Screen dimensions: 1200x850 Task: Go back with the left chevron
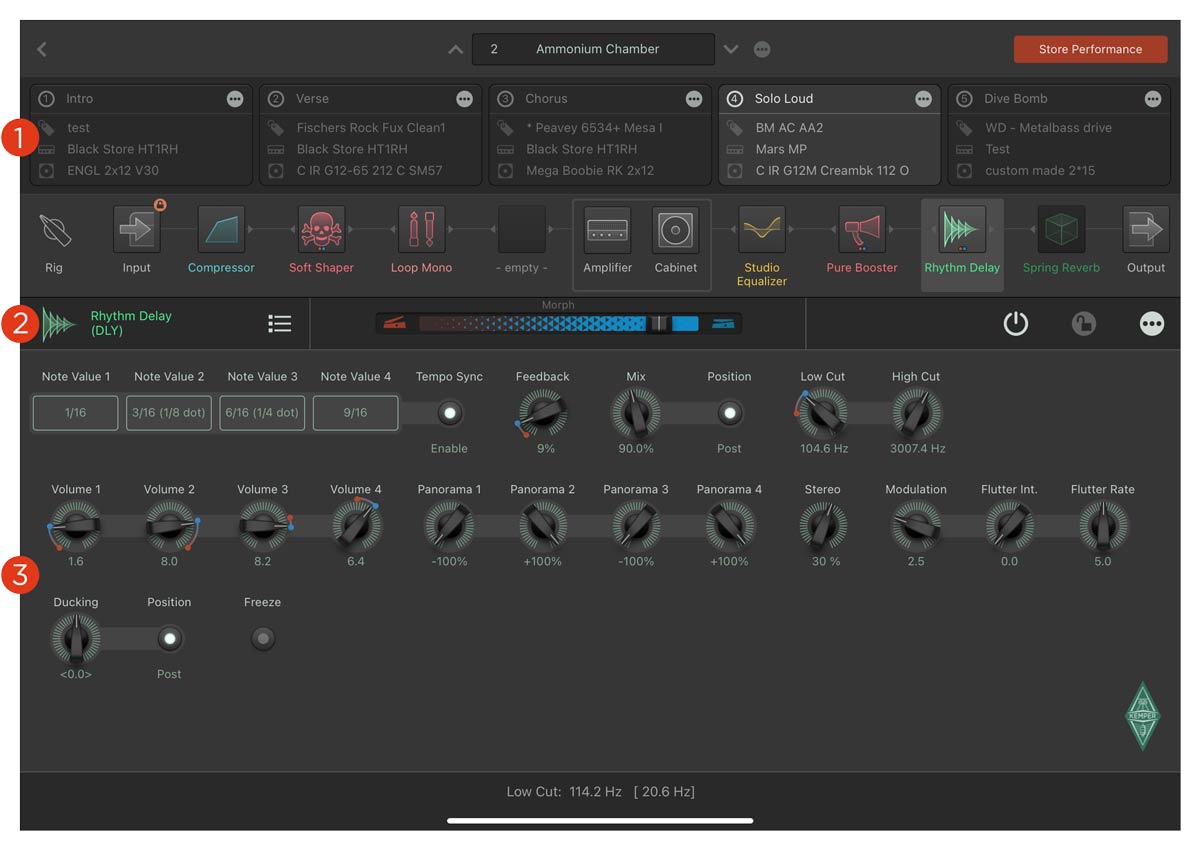[x=42, y=49]
